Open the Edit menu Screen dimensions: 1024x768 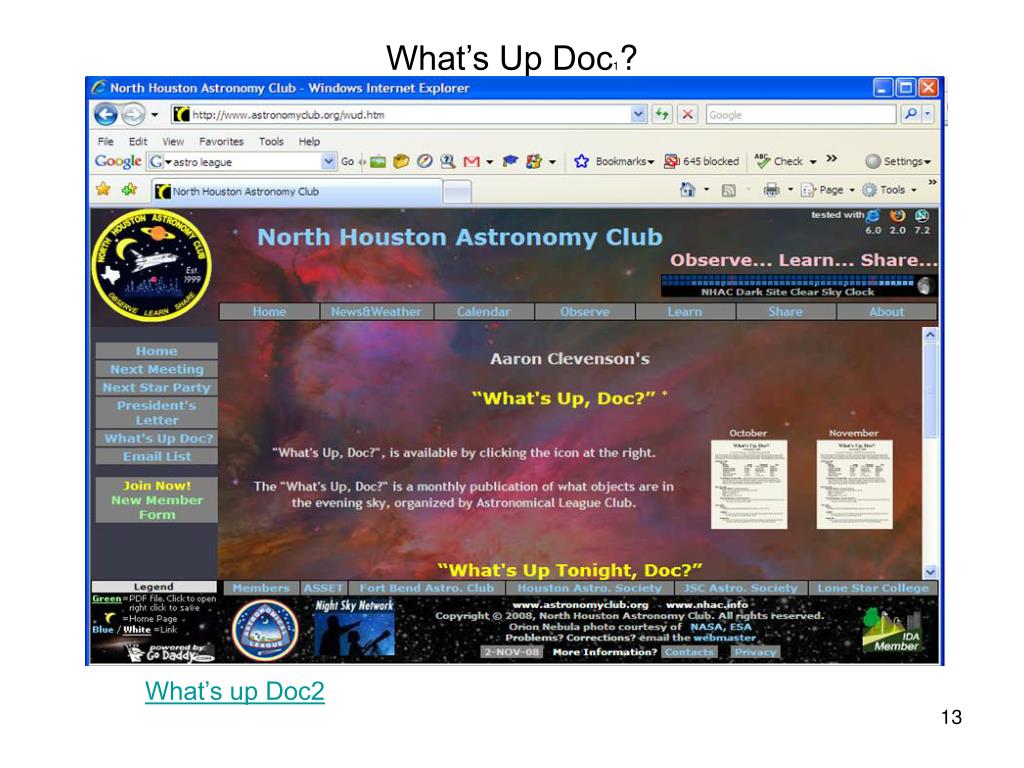(x=138, y=141)
